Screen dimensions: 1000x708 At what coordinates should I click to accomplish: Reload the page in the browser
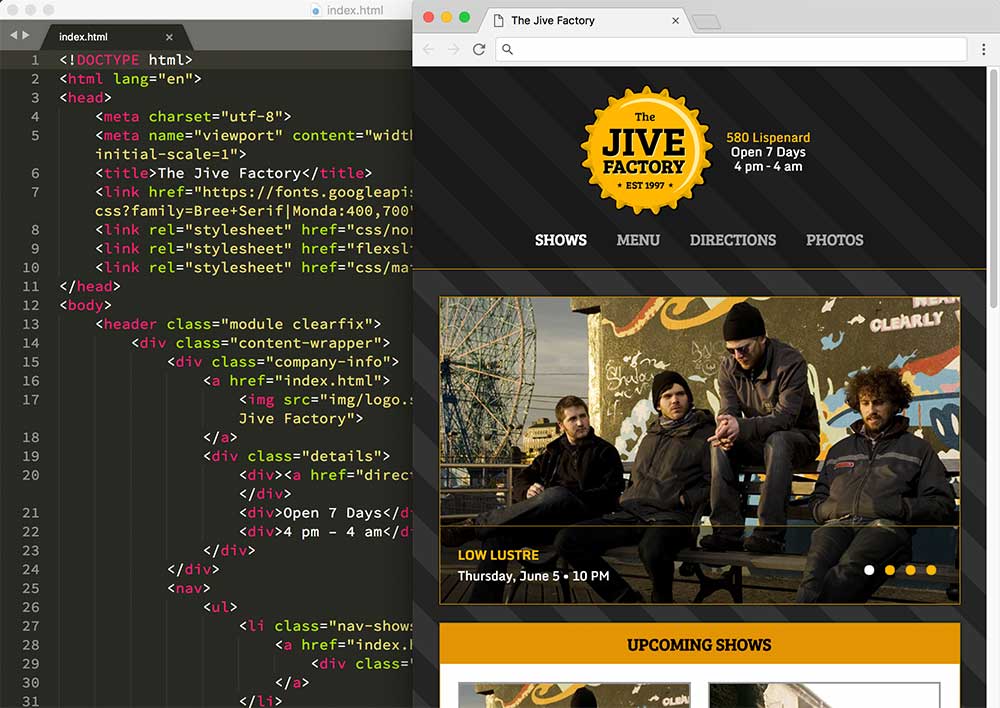click(479, 49)
